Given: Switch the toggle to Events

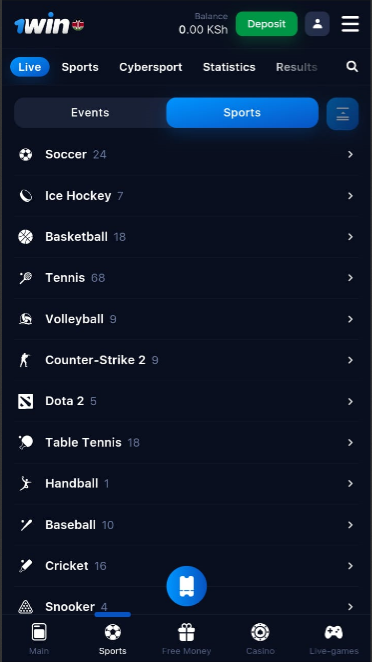Looking at the screenshot, I should (x=90, y=113).
